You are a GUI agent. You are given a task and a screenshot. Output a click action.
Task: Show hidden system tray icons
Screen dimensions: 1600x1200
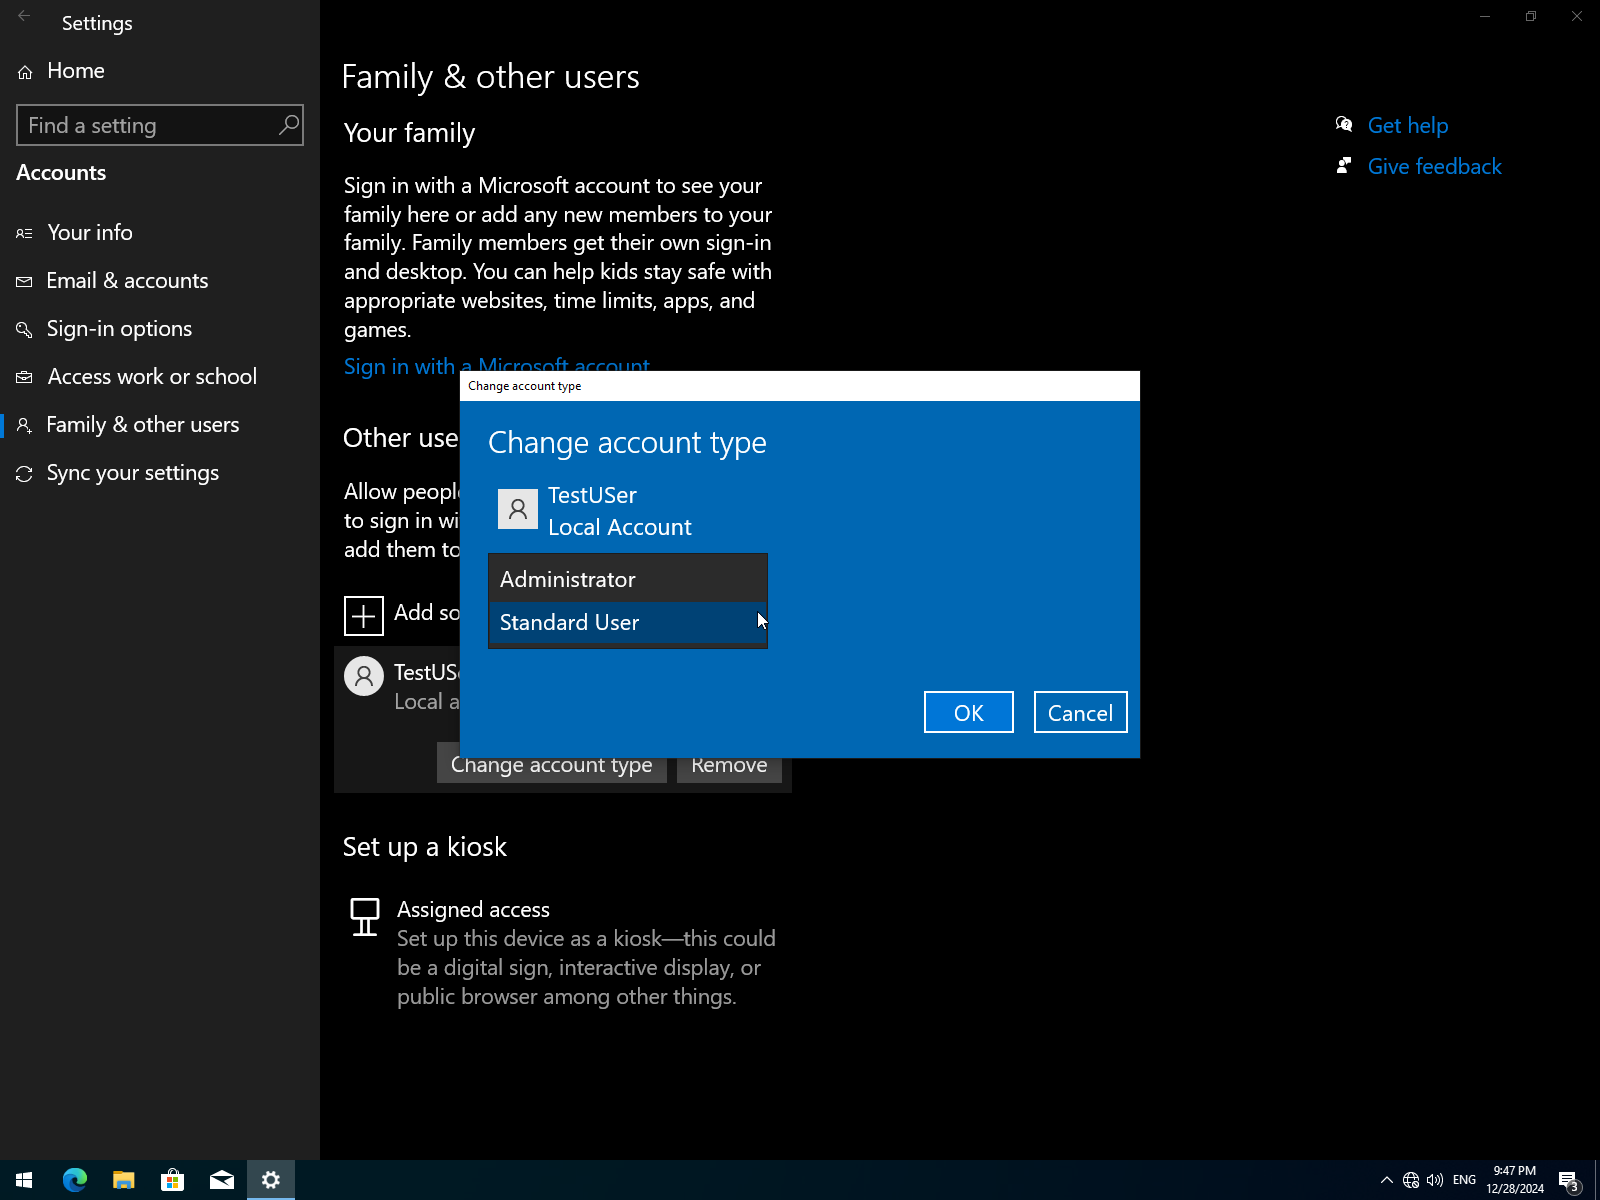click(1387, 1180)
